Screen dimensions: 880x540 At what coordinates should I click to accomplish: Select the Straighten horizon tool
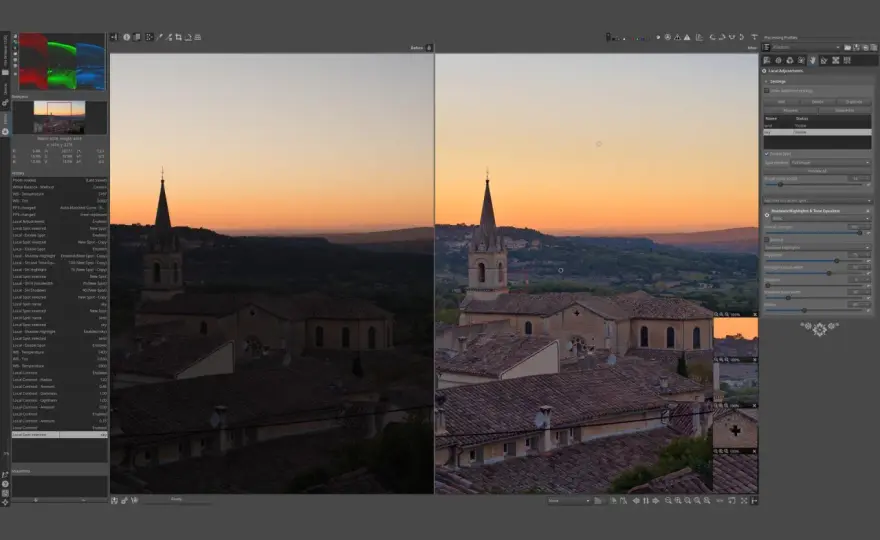(x=188, y=37)
